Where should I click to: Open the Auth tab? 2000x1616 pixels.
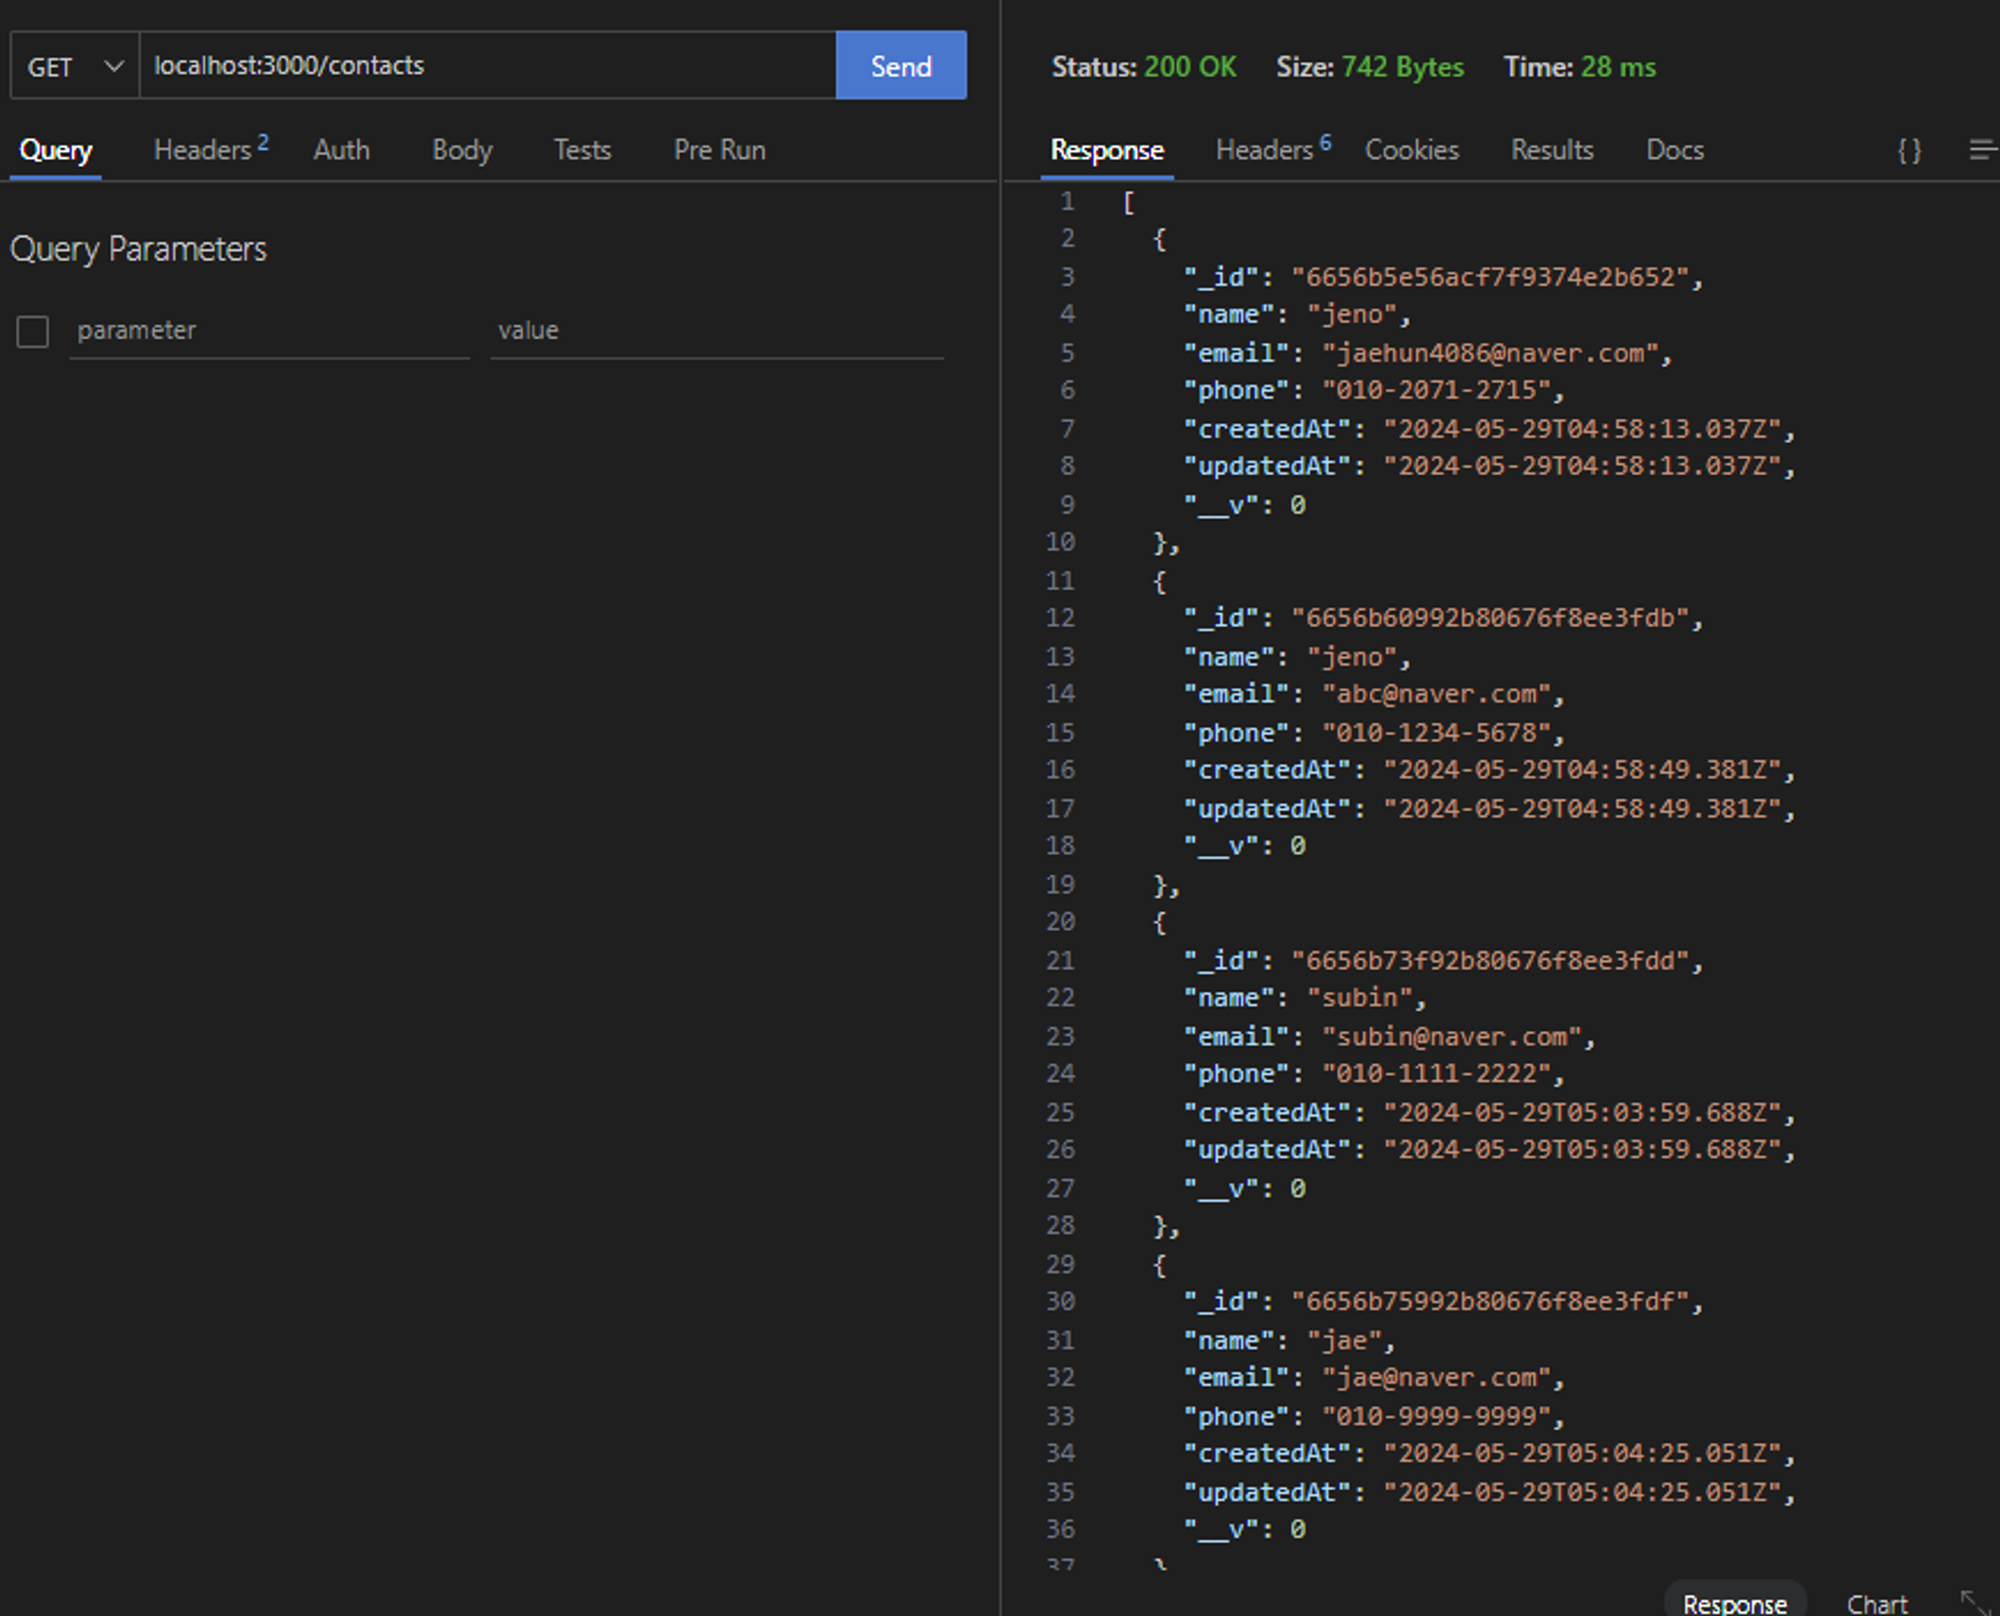341,150
